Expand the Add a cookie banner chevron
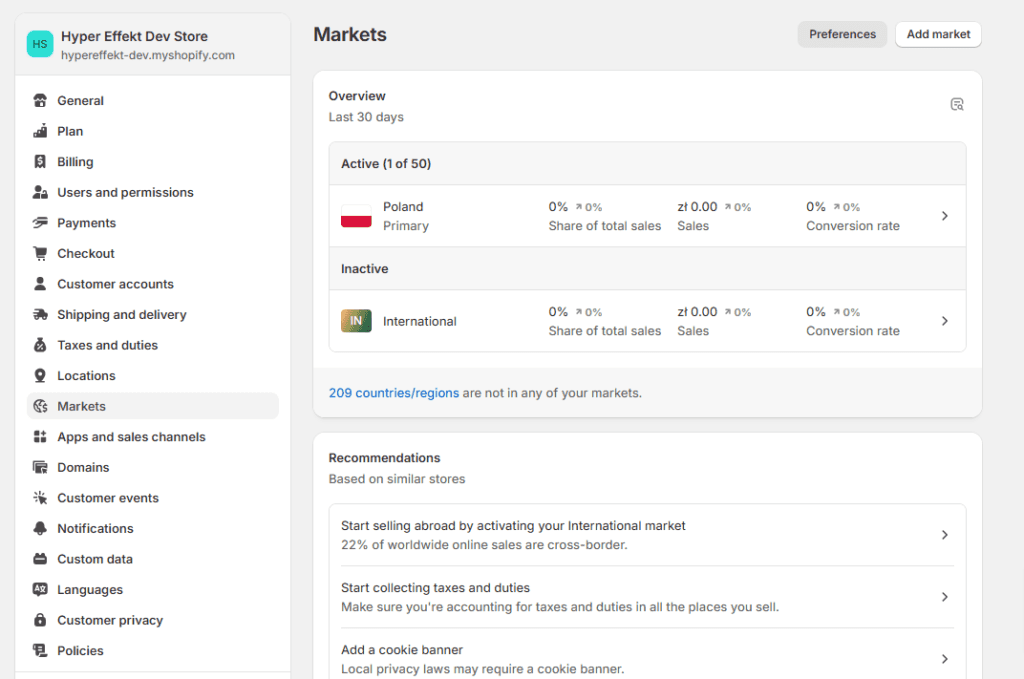The width and height of the screenshot is (1024, 679). point(944,659)
